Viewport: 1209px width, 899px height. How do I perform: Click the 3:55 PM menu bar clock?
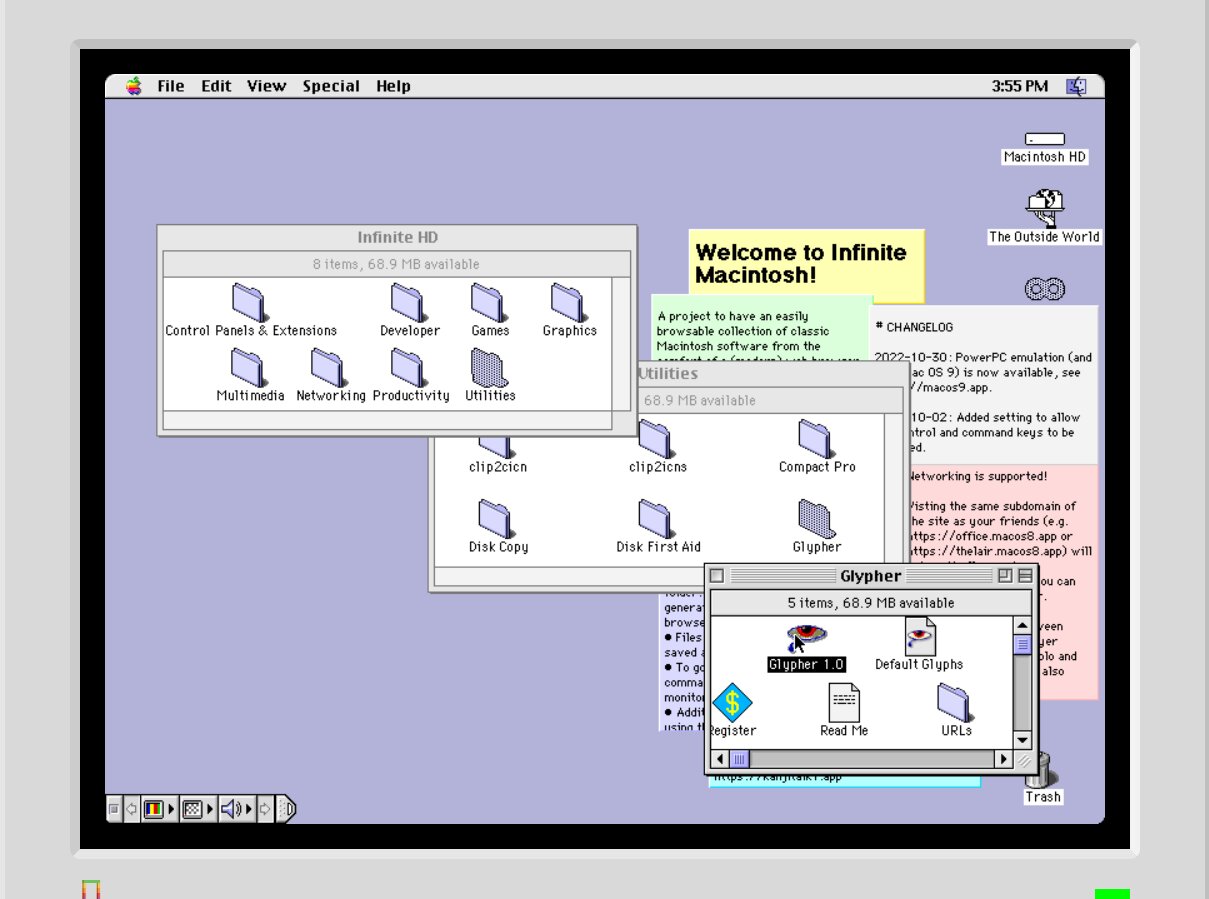coord(1020,86)
